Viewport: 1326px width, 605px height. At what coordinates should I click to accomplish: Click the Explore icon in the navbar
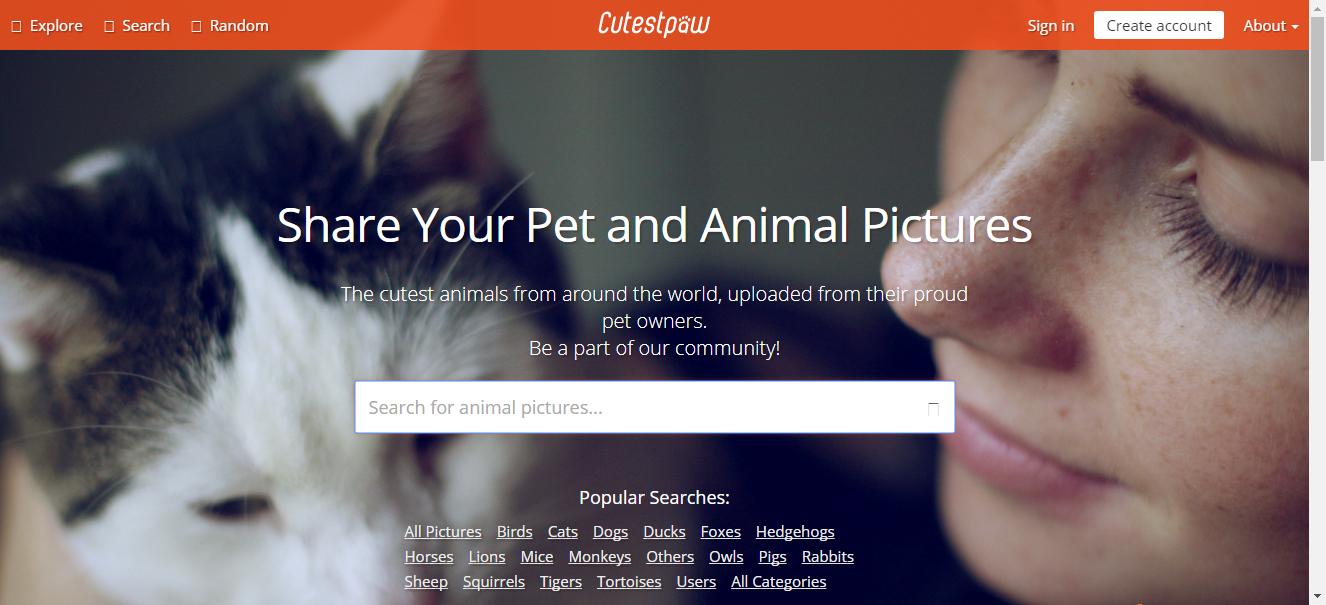click(16, 26)
